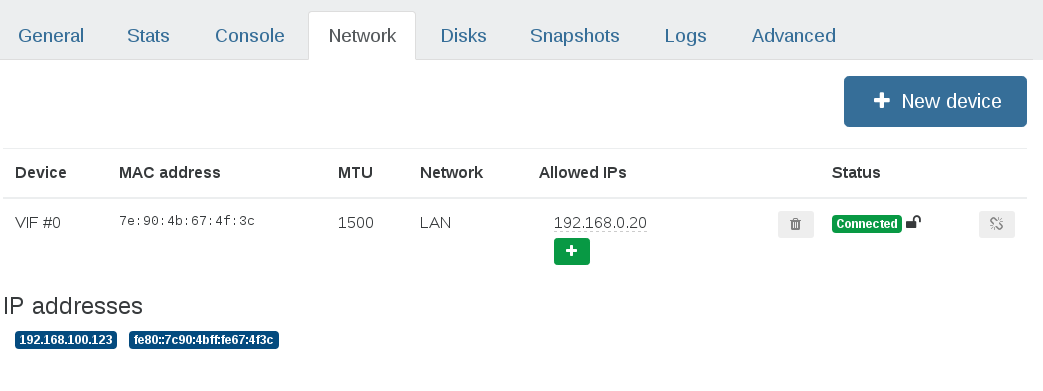The image size is (1043, 391).
Task: Go to the Disks tab
Action: click(x=464, y=35)
